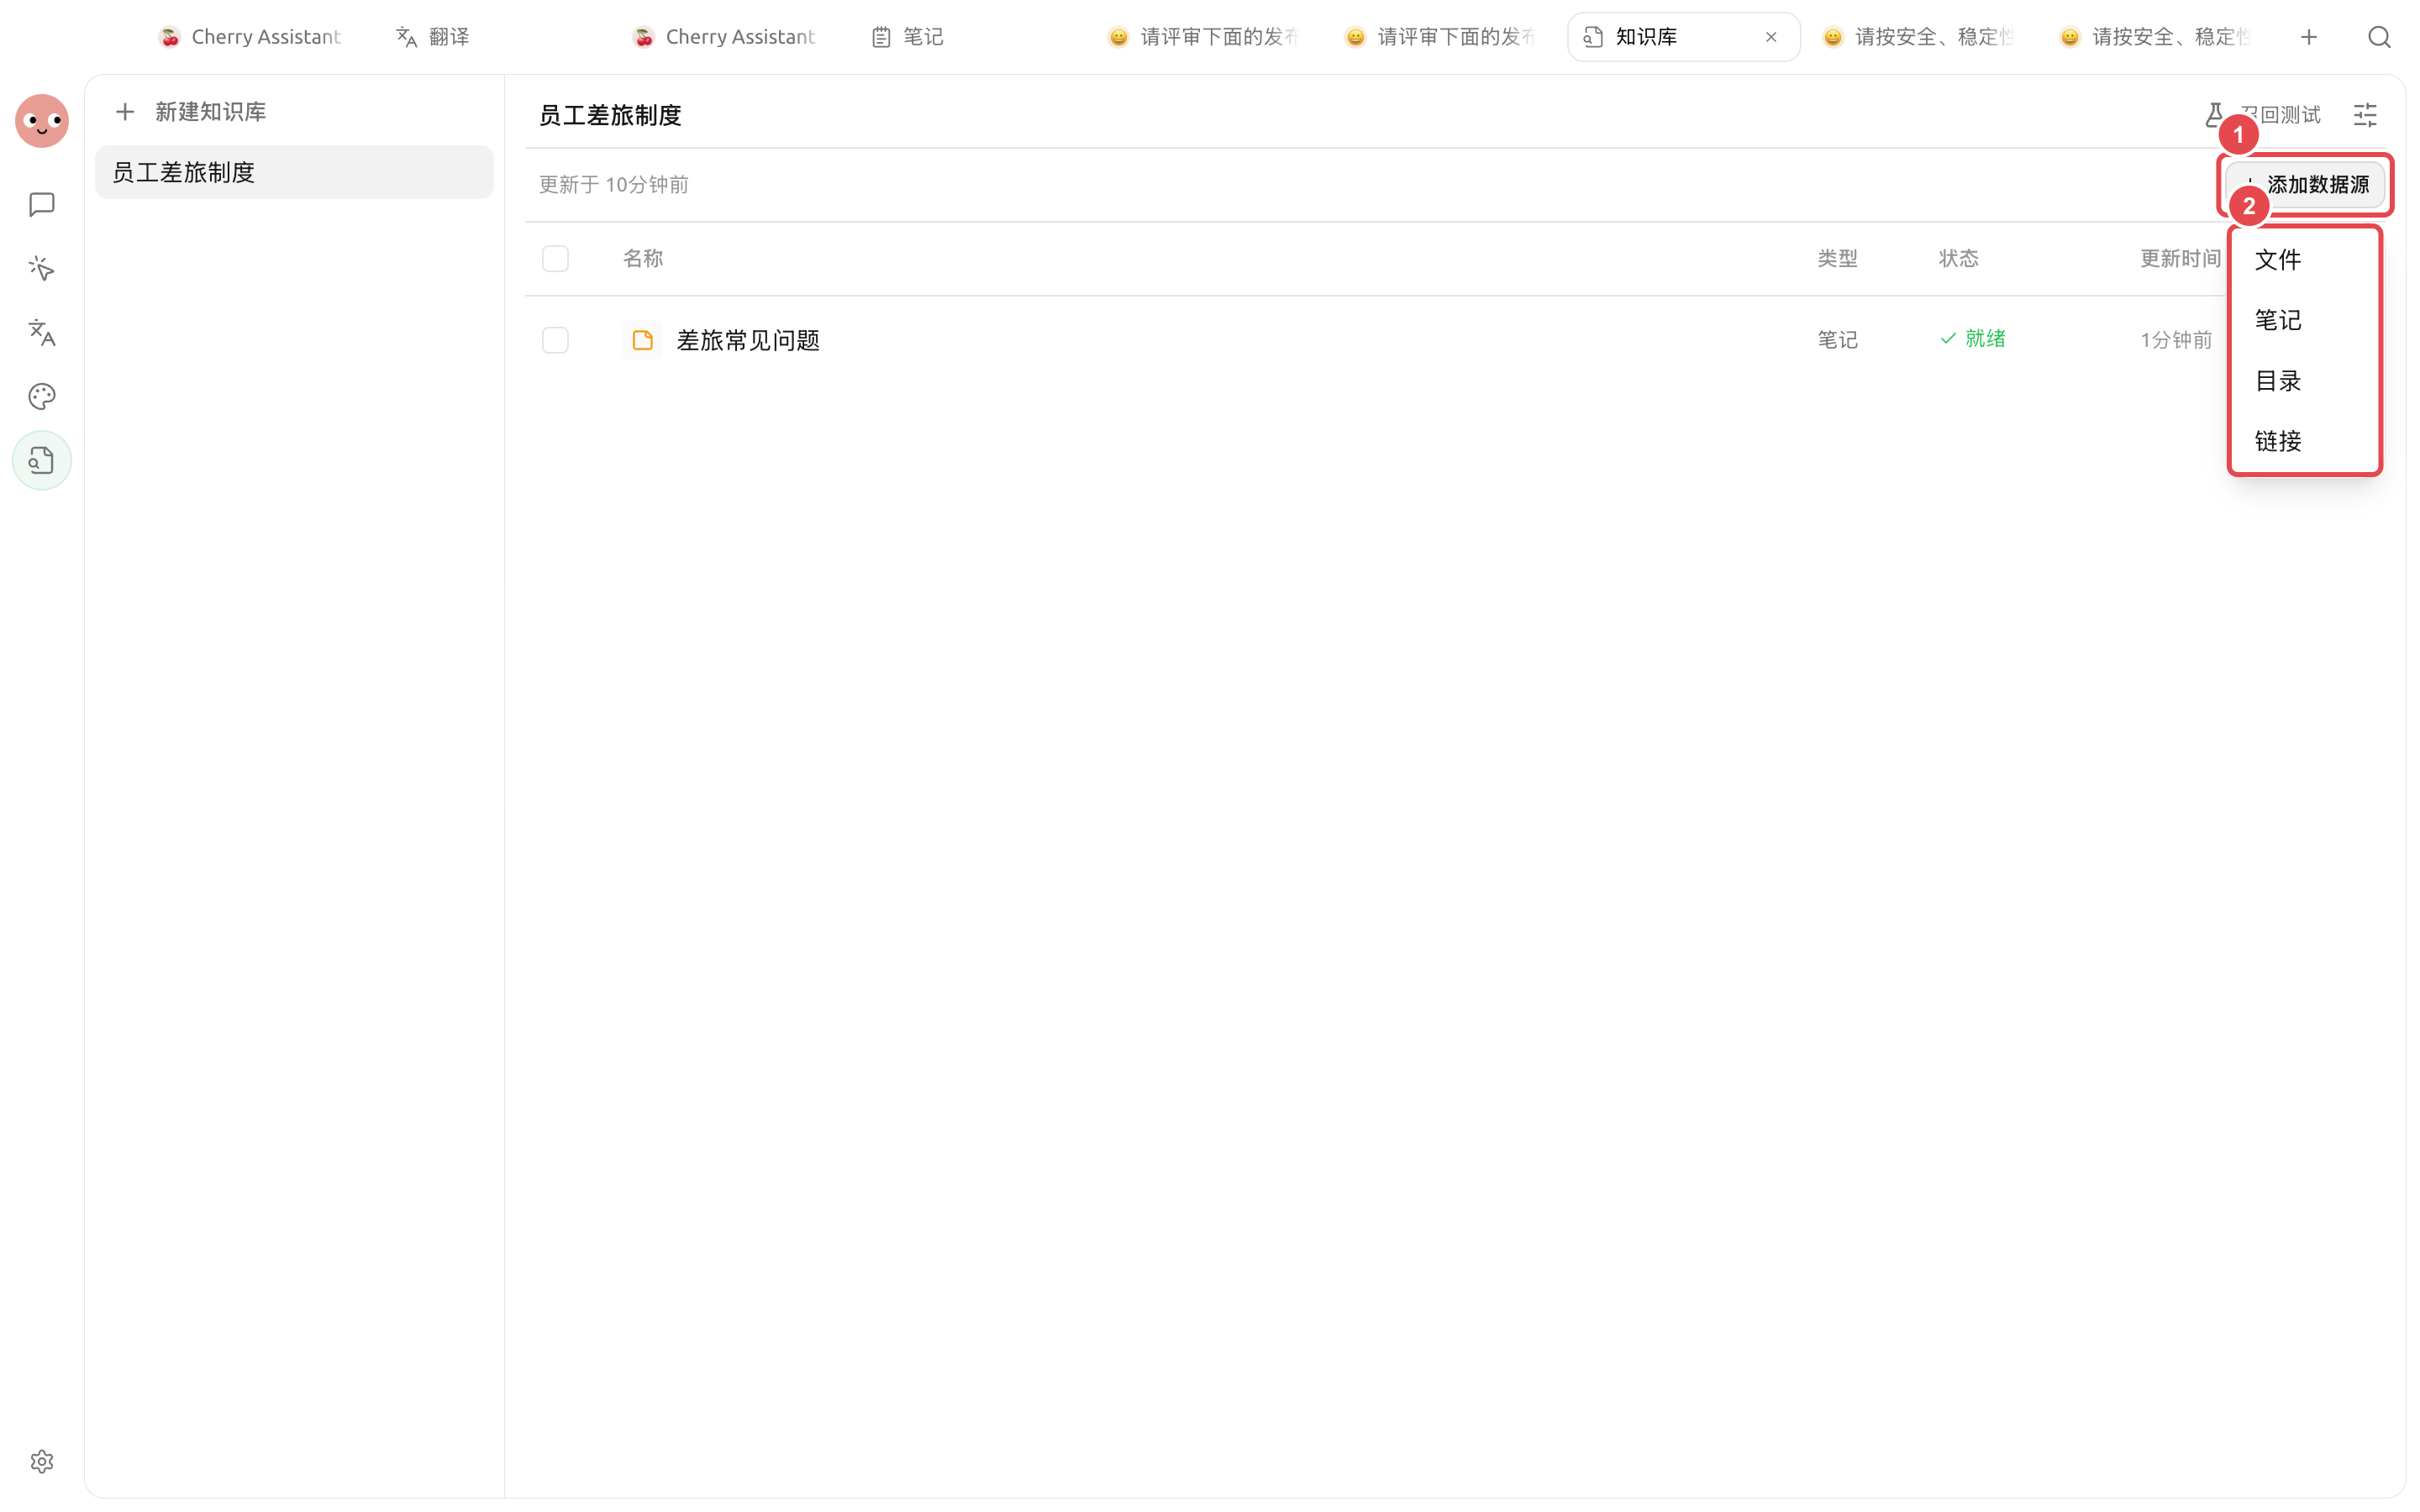
Task: Click the 添加数据源 dropdown button
Action: [x=2305, y=185]
